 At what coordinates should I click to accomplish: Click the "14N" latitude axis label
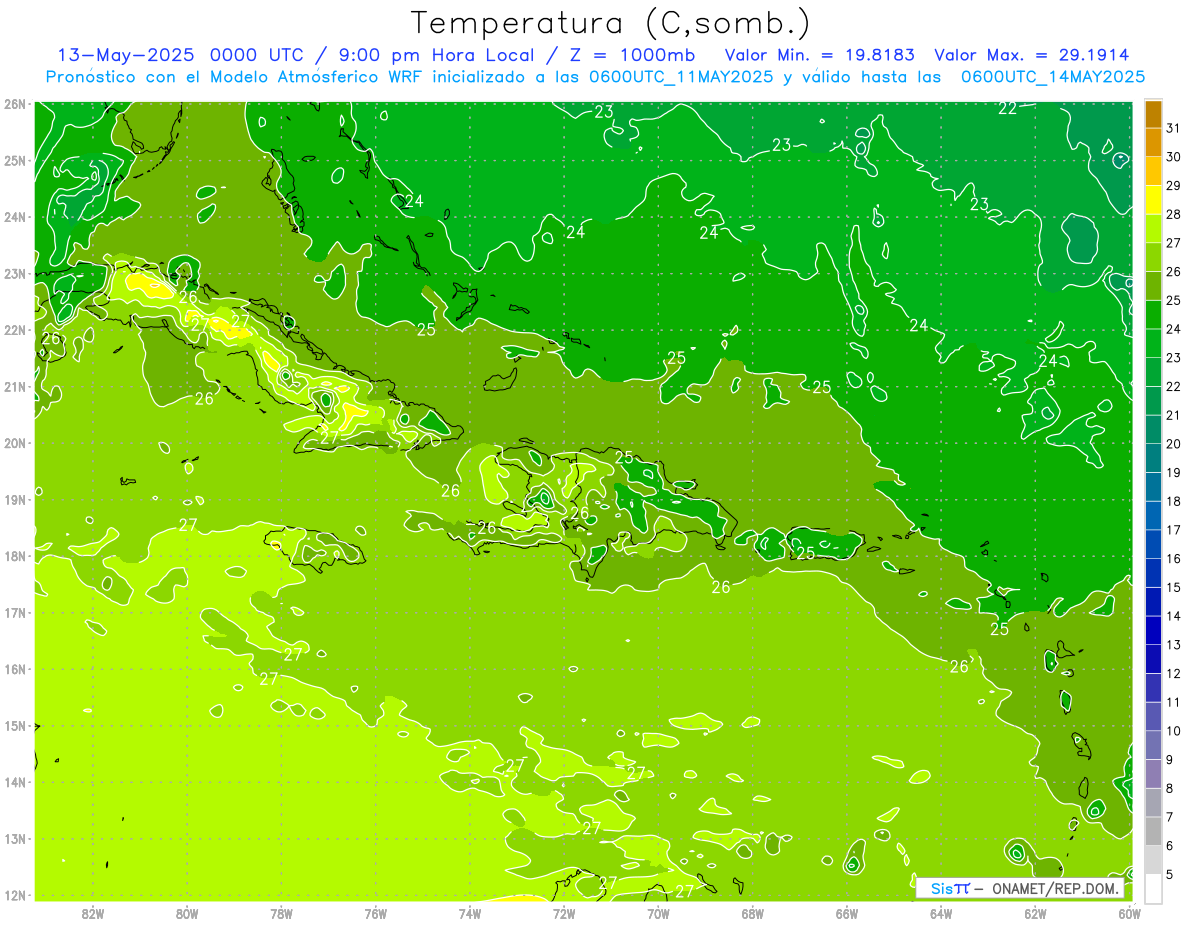[15, 782]
